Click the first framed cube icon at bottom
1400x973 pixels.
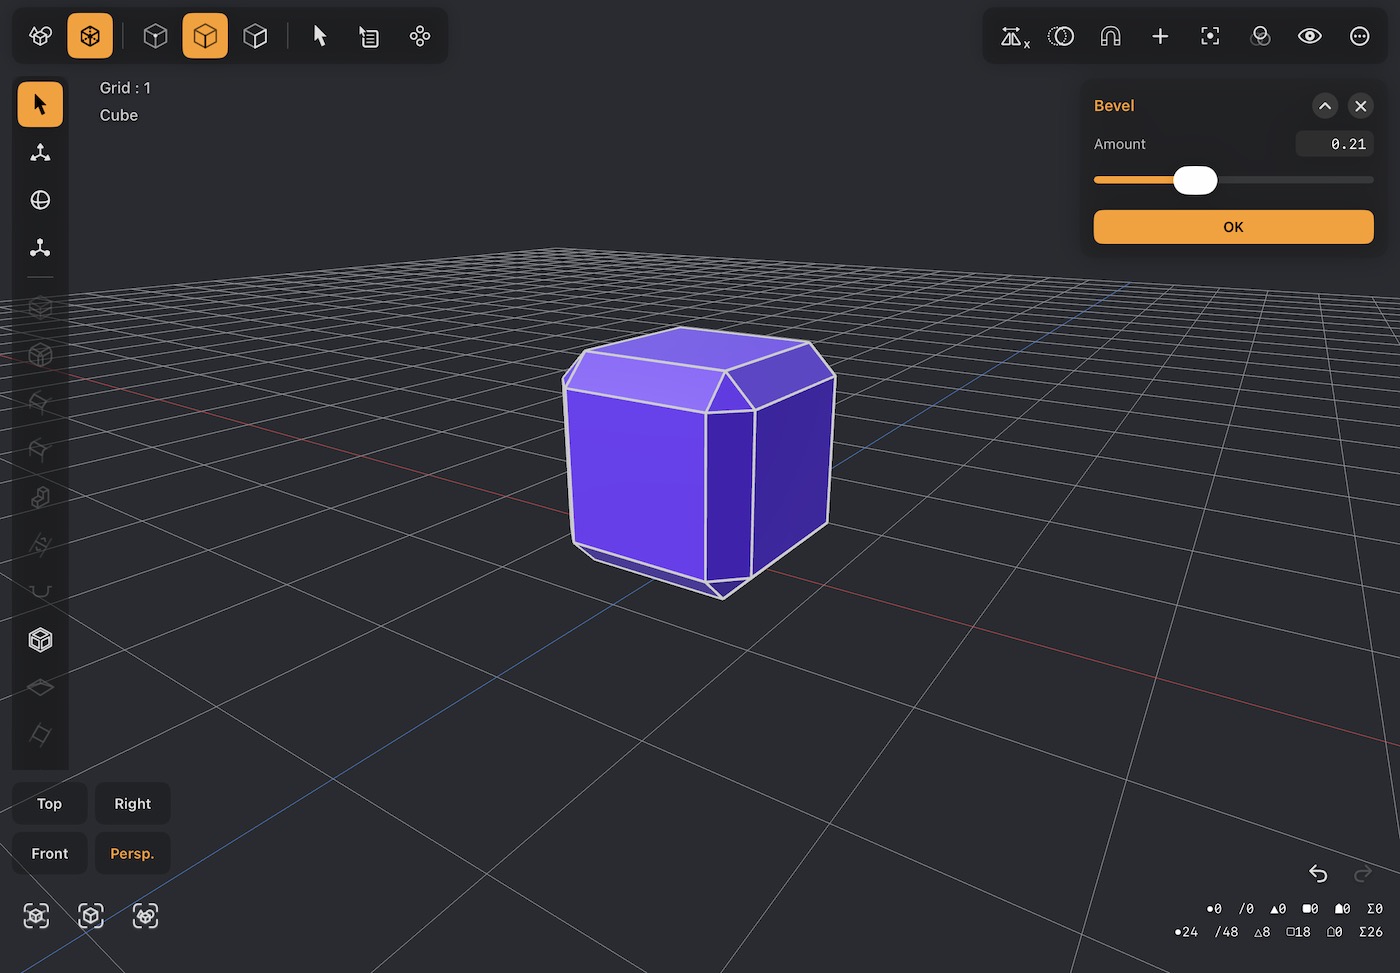36,916
